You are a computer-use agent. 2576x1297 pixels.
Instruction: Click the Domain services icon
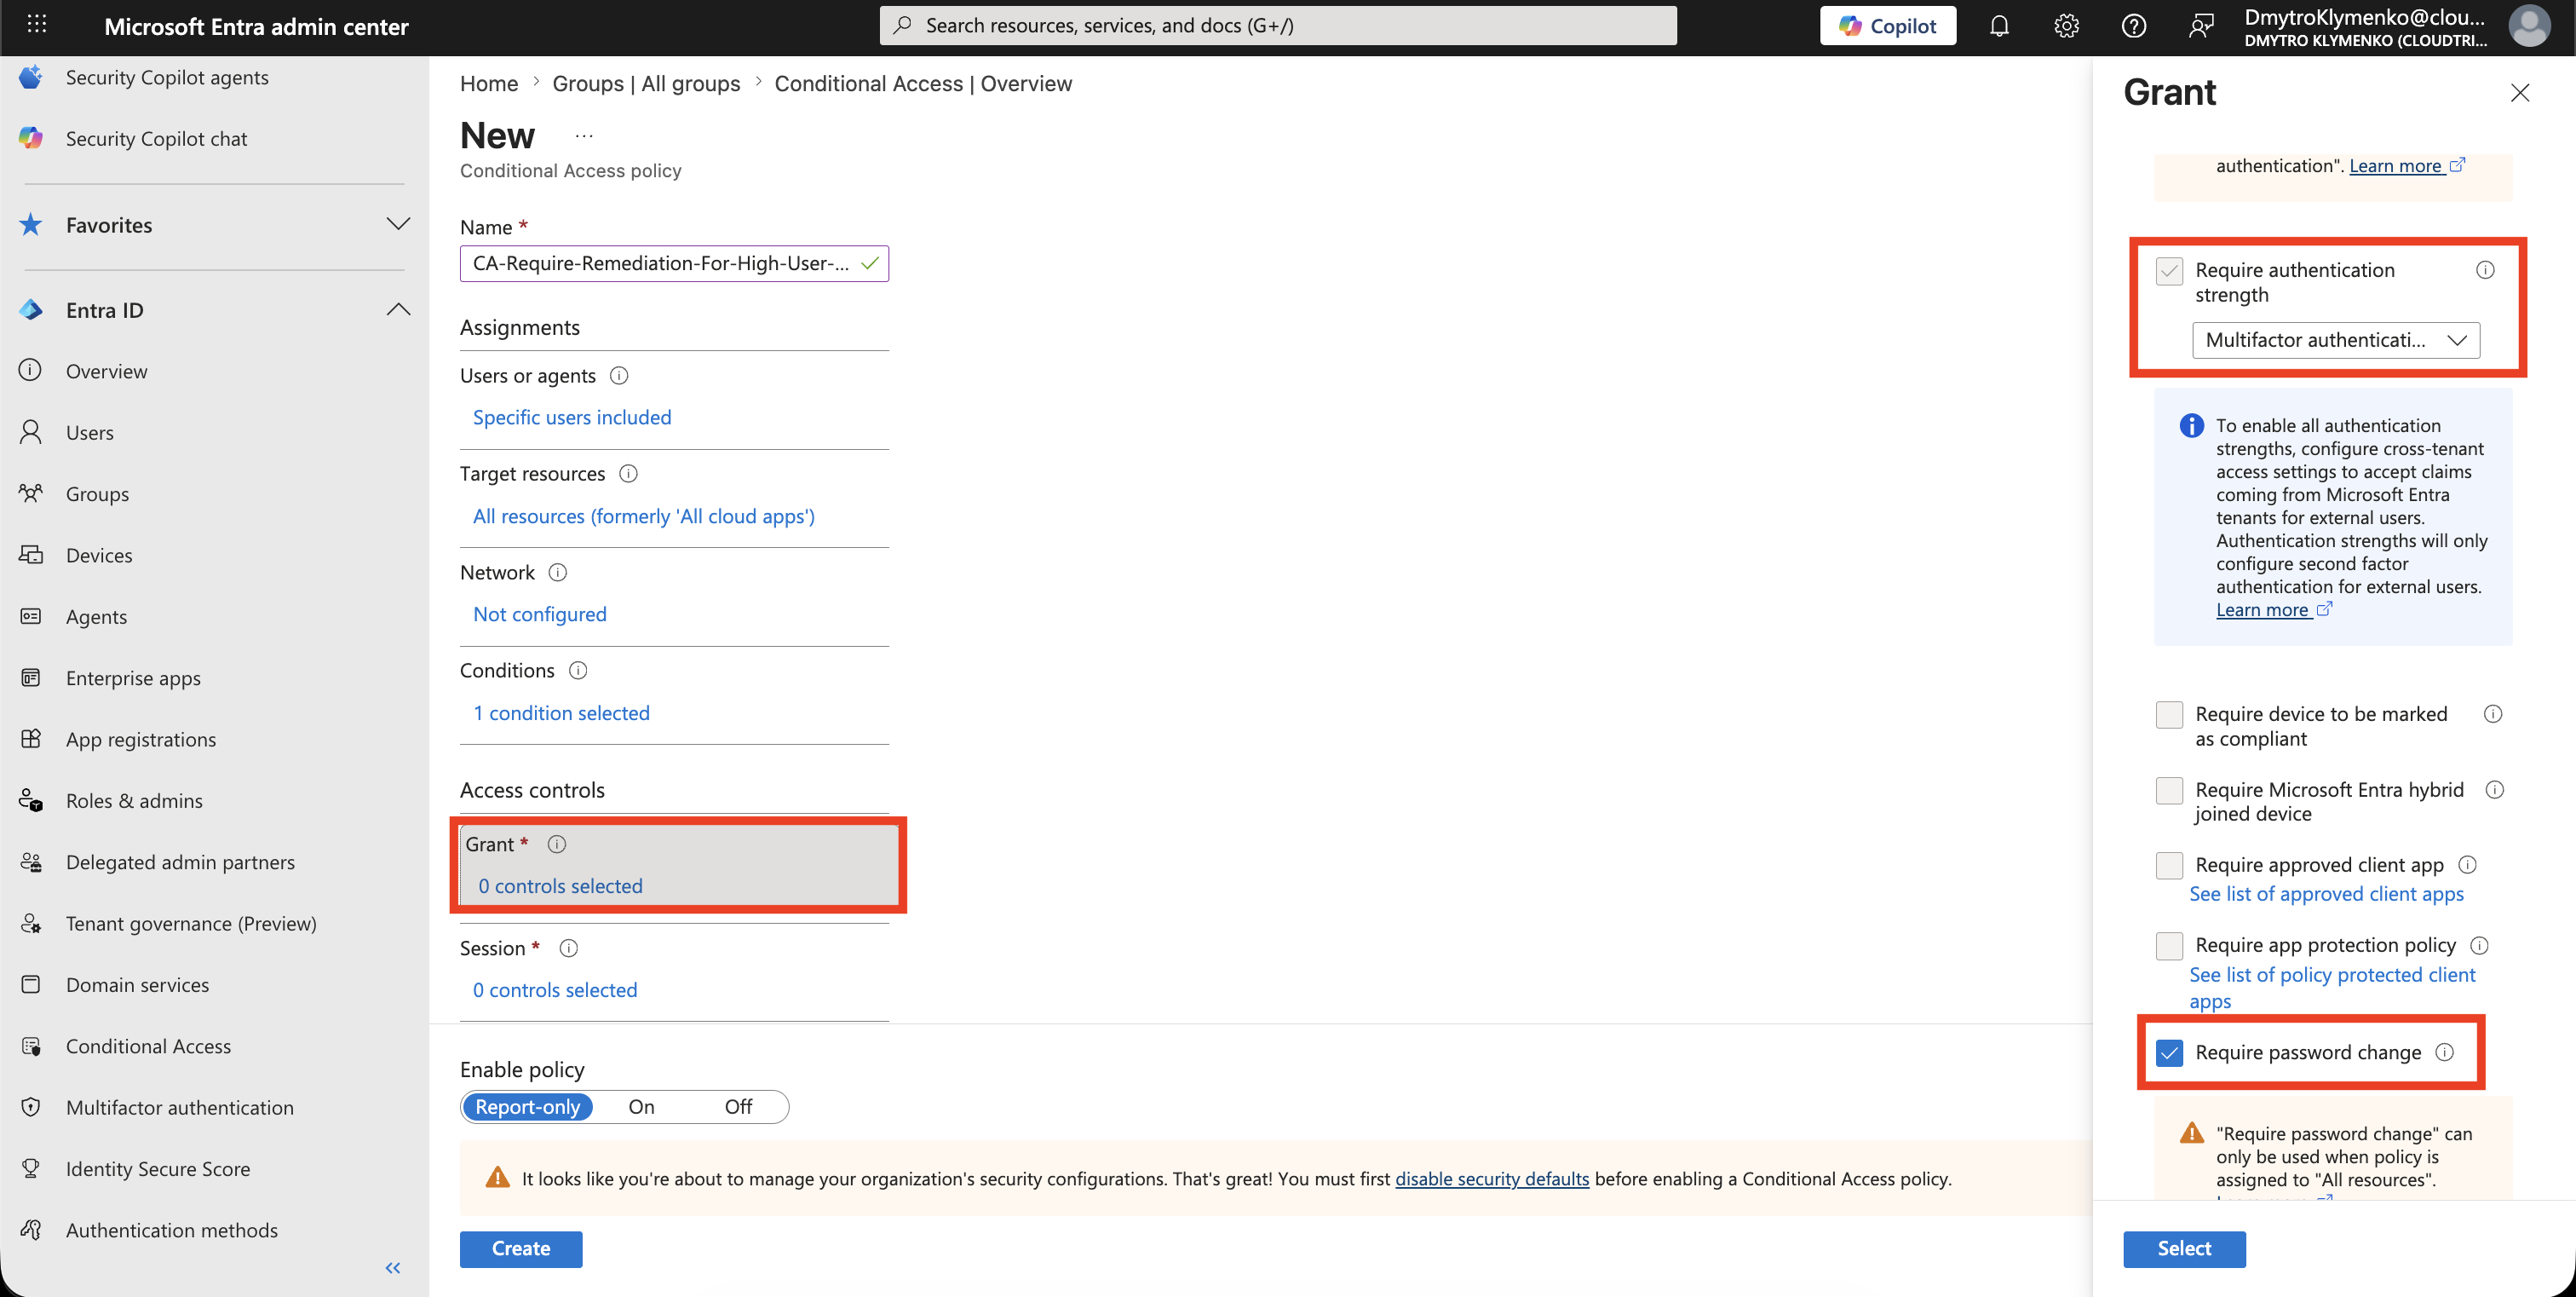point(31,984)
